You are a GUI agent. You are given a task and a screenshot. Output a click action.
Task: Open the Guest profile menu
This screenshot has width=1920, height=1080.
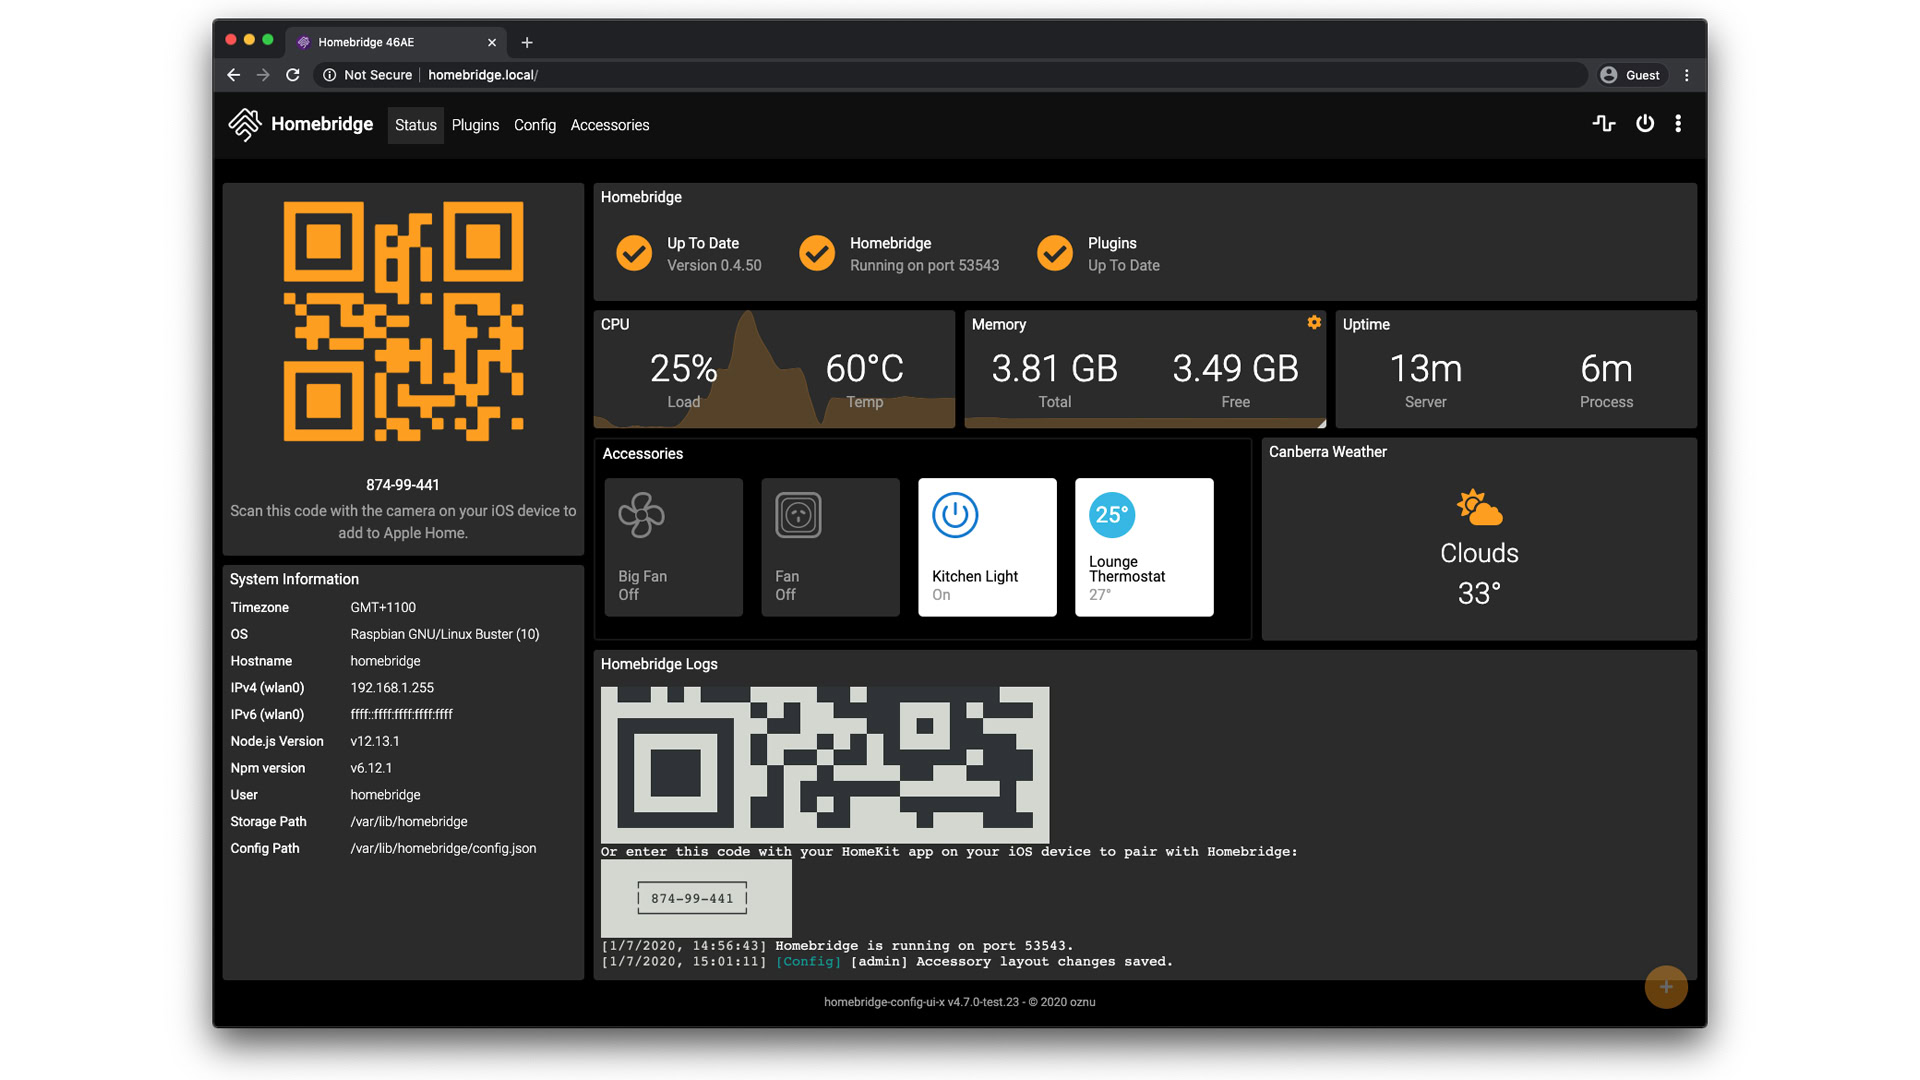[1630, 75]
